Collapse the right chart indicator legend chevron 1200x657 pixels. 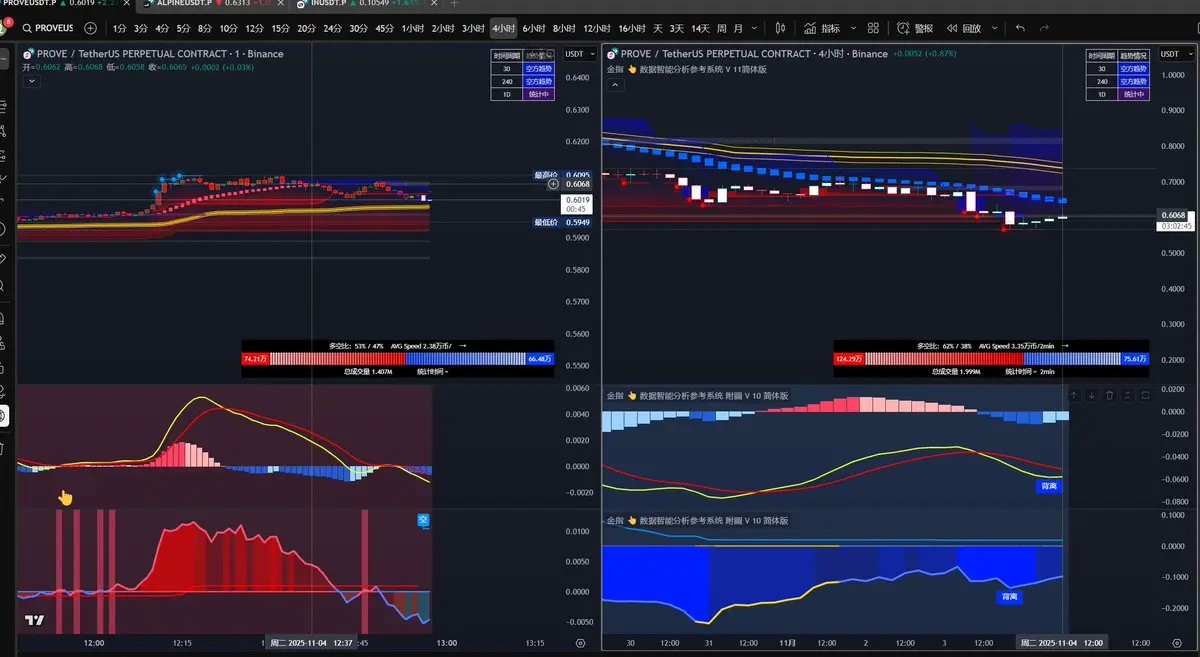[x=616, y=85]
